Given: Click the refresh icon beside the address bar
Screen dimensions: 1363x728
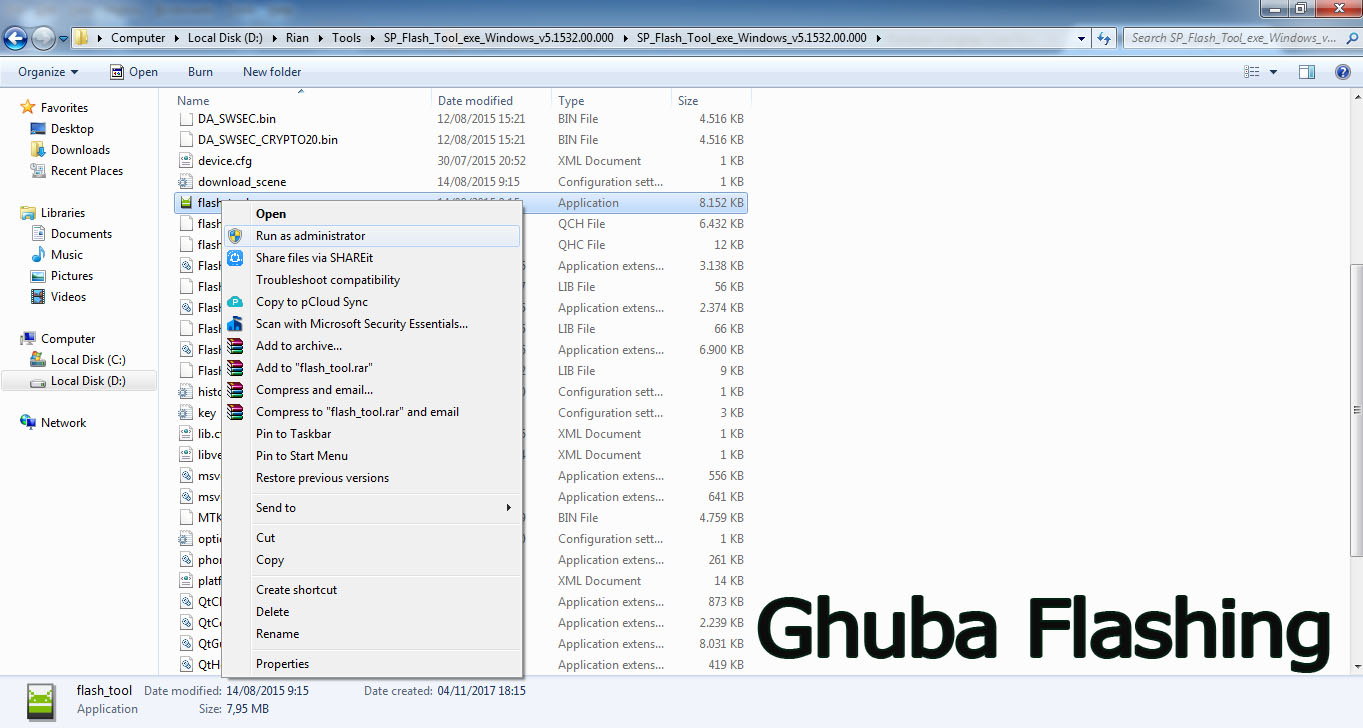Looking at the screenshot, I should pyautogui.click(x=1104, y=37).
